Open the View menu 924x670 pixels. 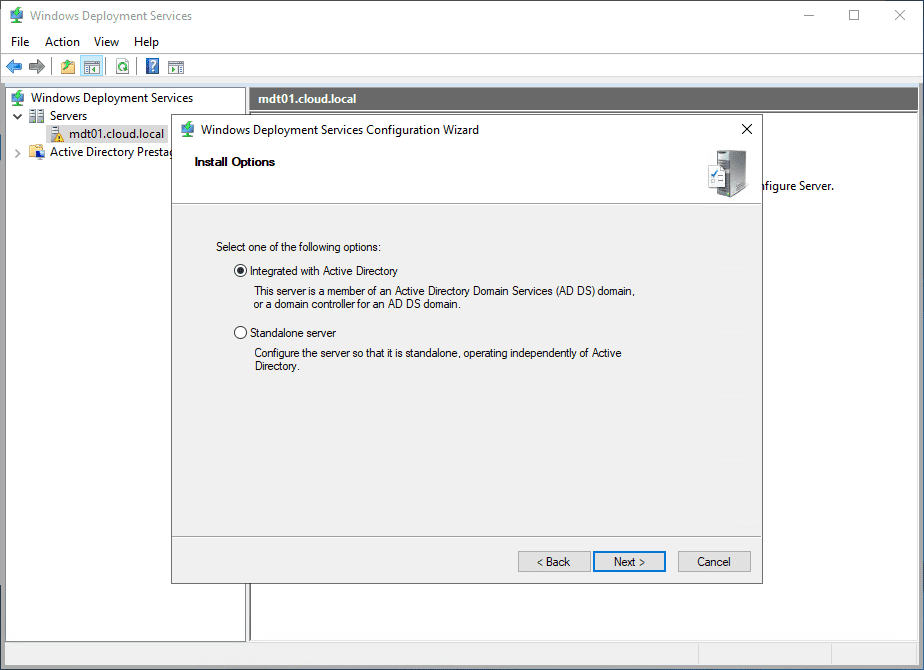[107, 42]
